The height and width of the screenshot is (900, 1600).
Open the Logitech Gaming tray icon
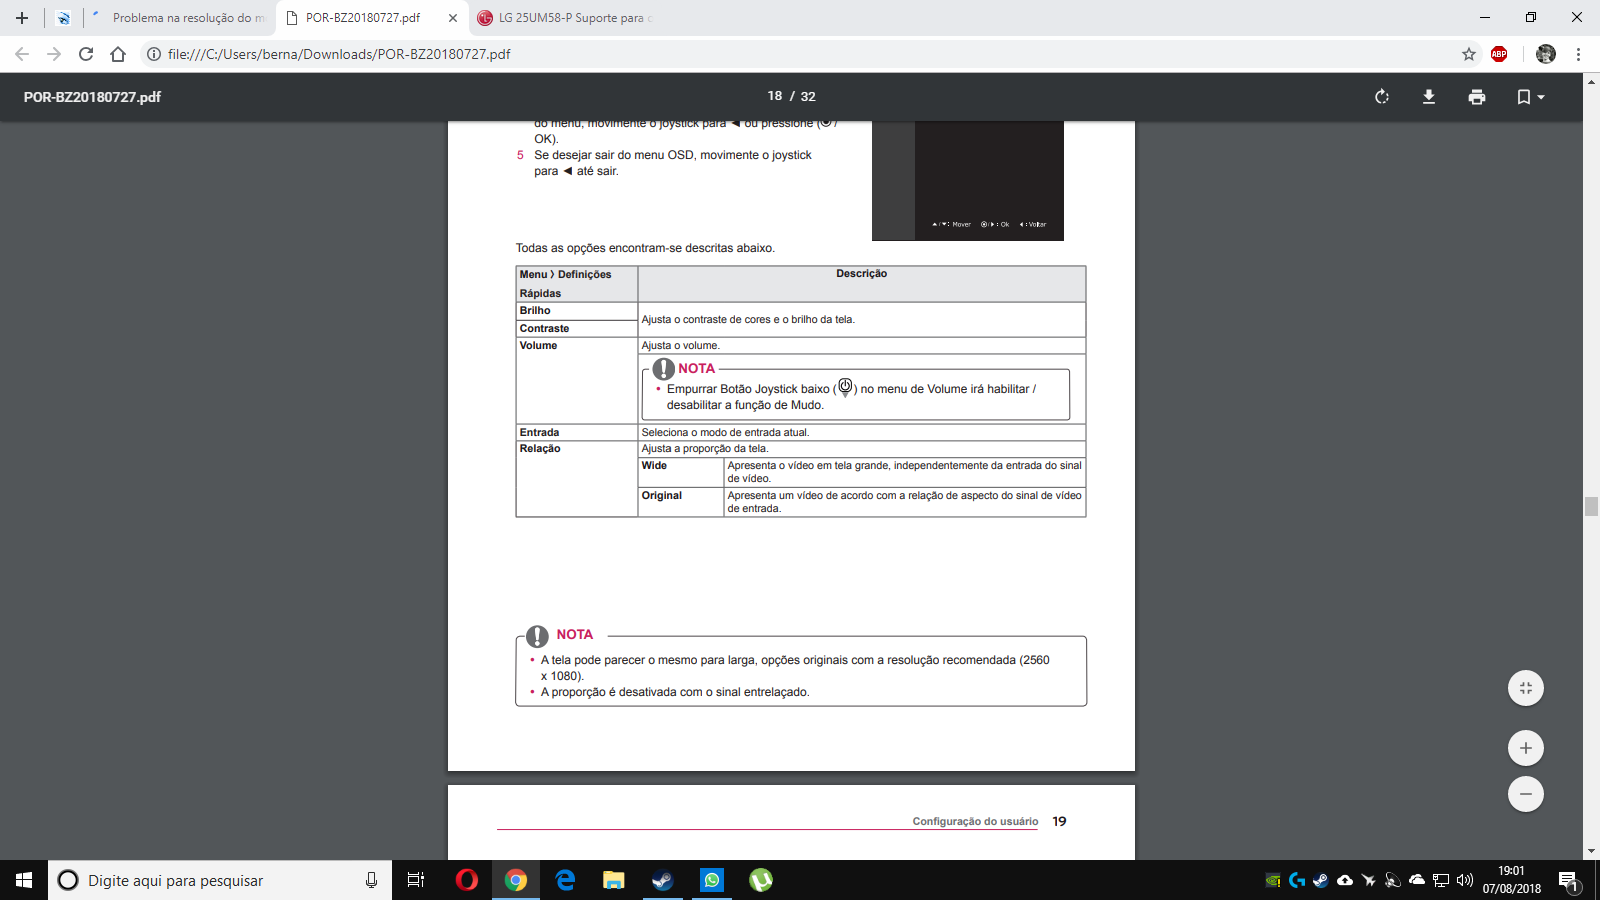1297,880
